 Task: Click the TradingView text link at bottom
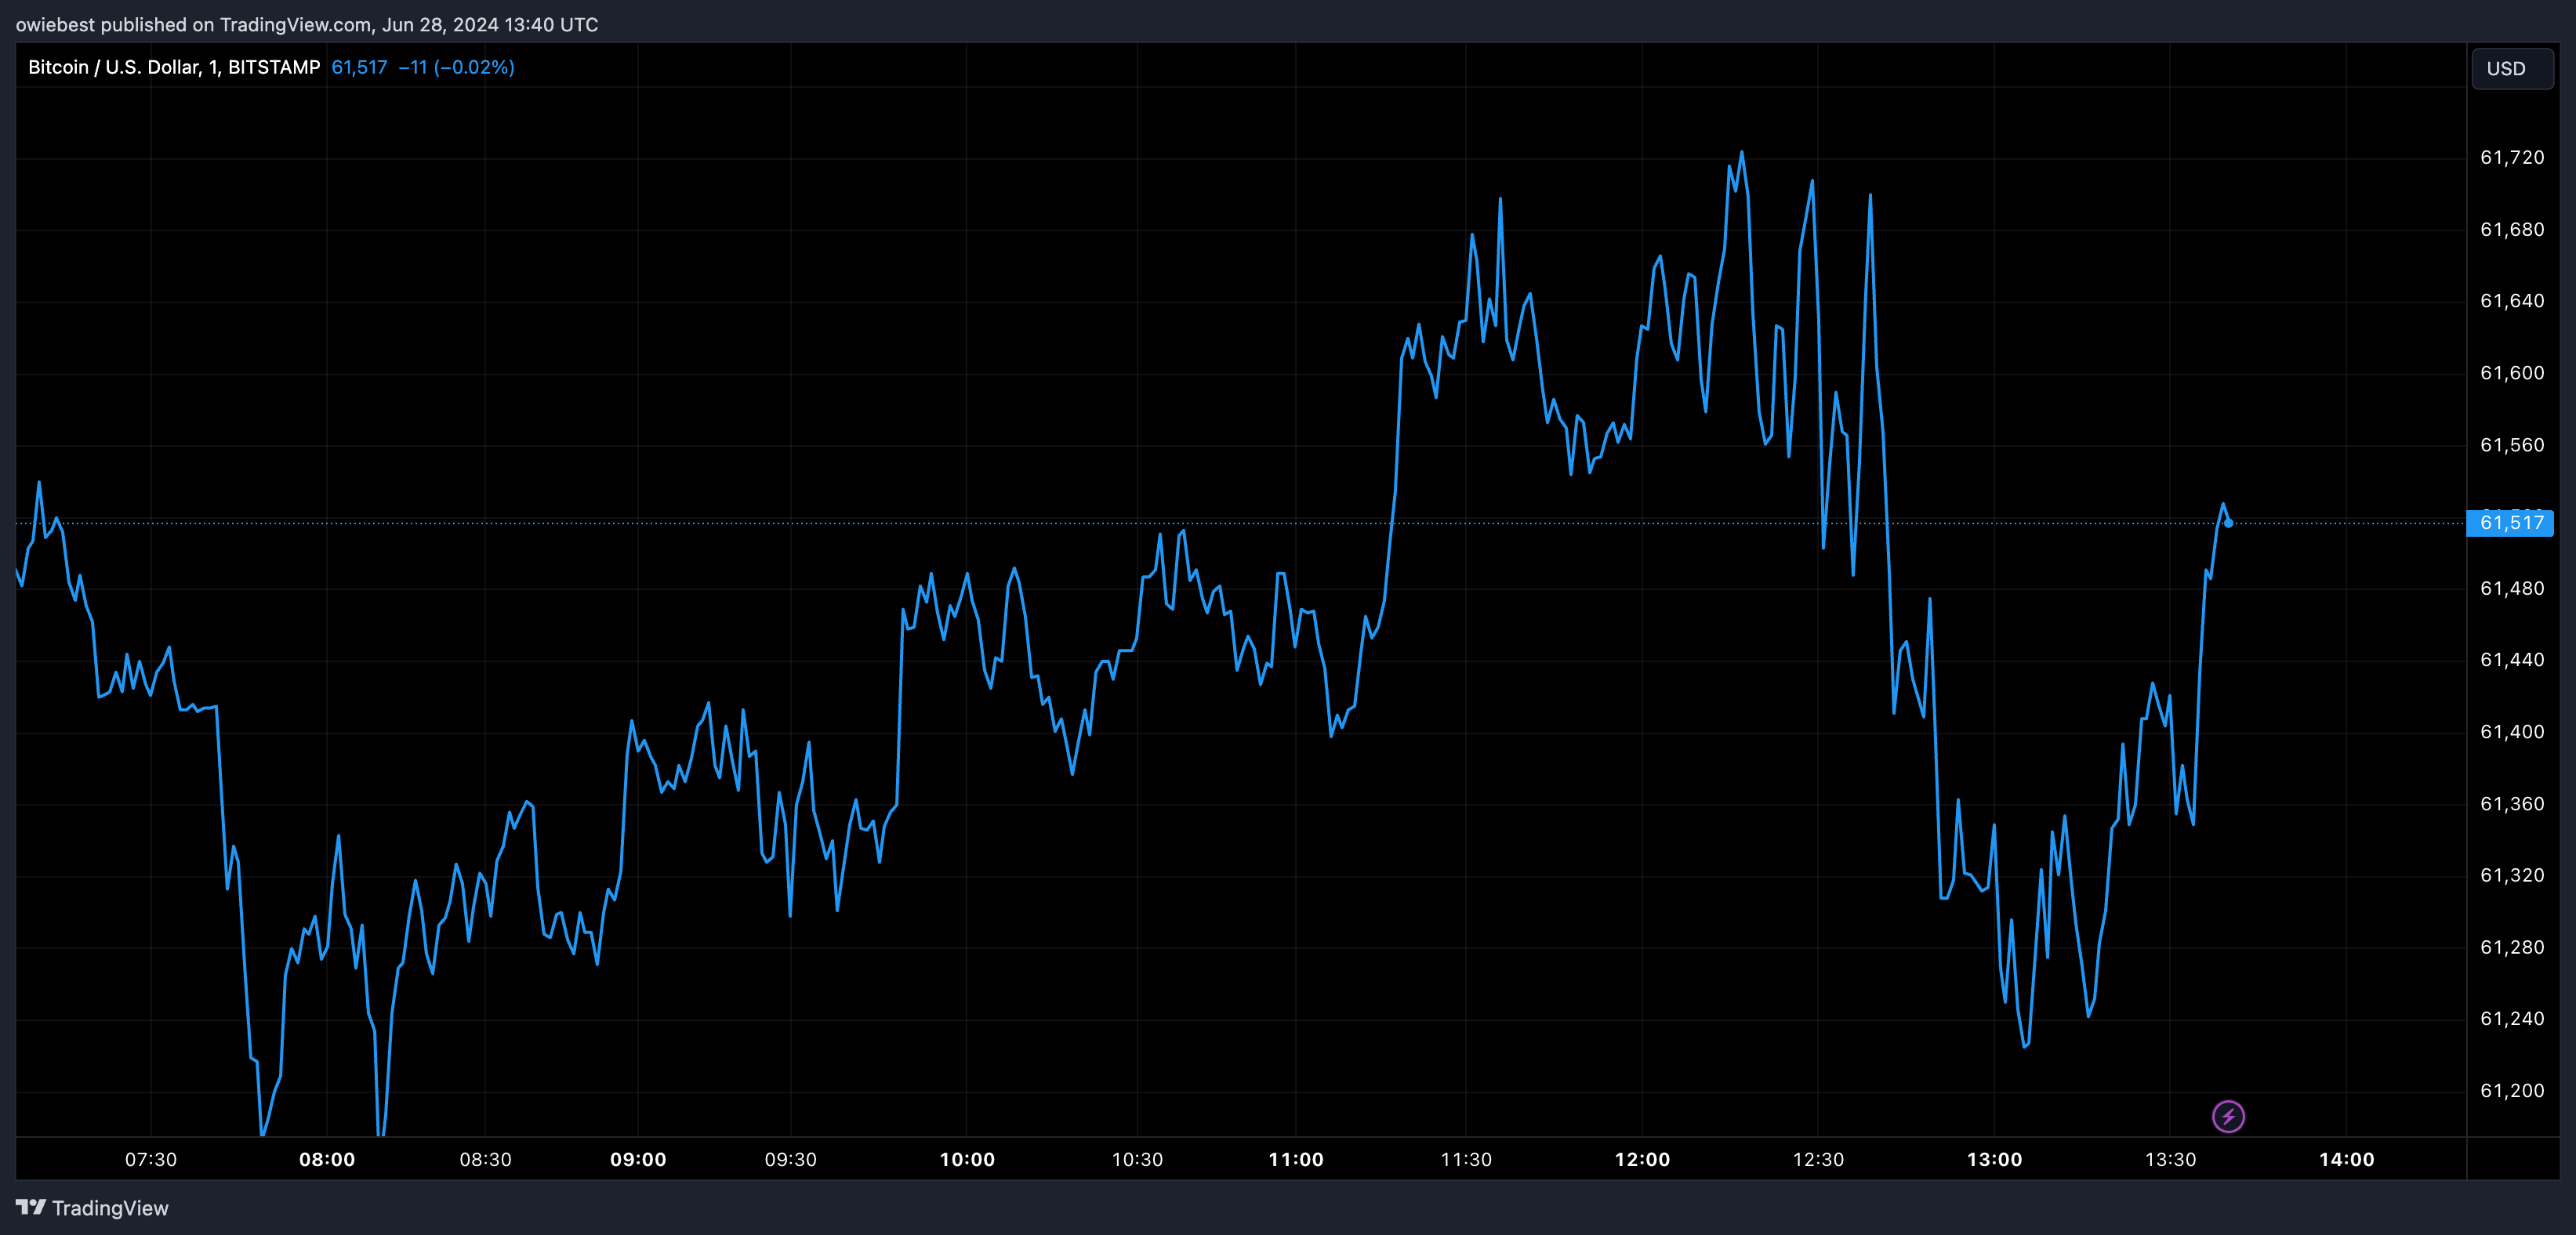coord(110,1208)
